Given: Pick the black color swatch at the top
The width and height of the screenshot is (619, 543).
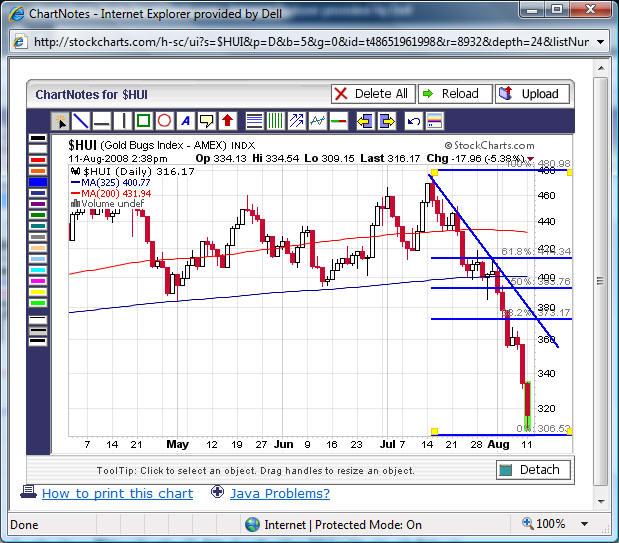Looking at the screenshot, I should point(38,138).
